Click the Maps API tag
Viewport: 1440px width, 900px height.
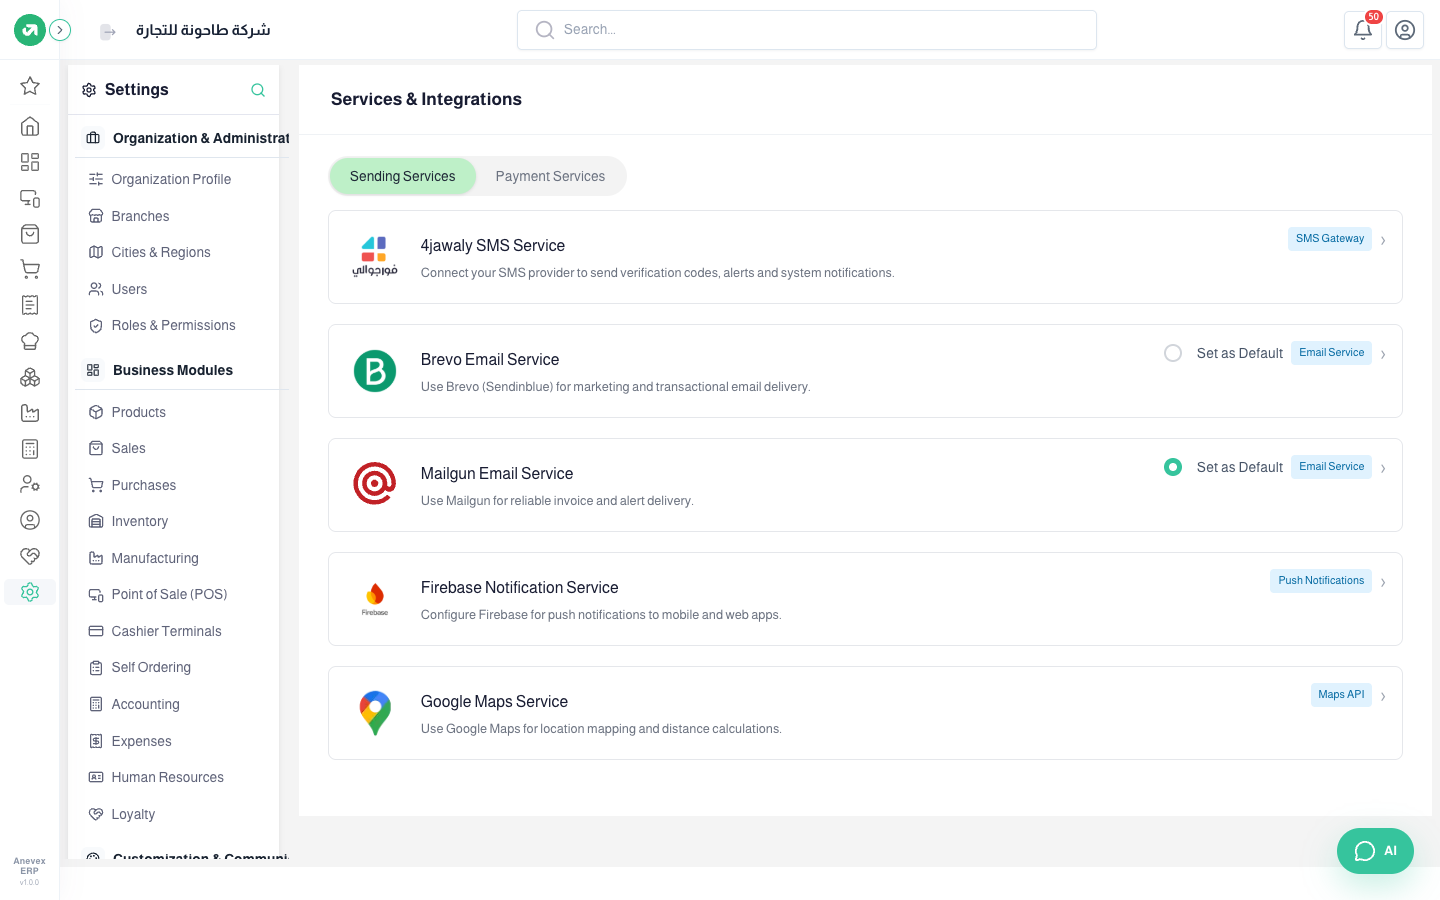click(x=1341, y=695)
